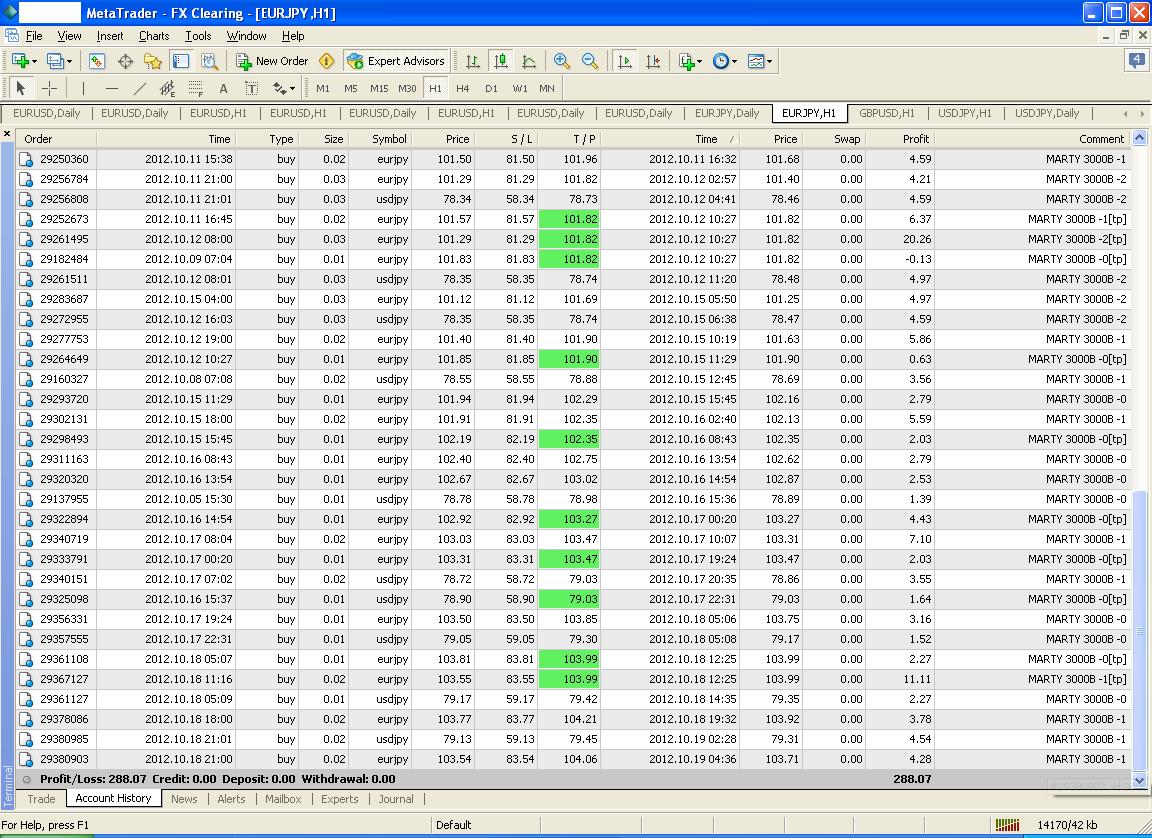Screen dimensions: 1152x838
Task: Click highlighted T/P 101.90 for order 29264649
Action: (569, 359)
